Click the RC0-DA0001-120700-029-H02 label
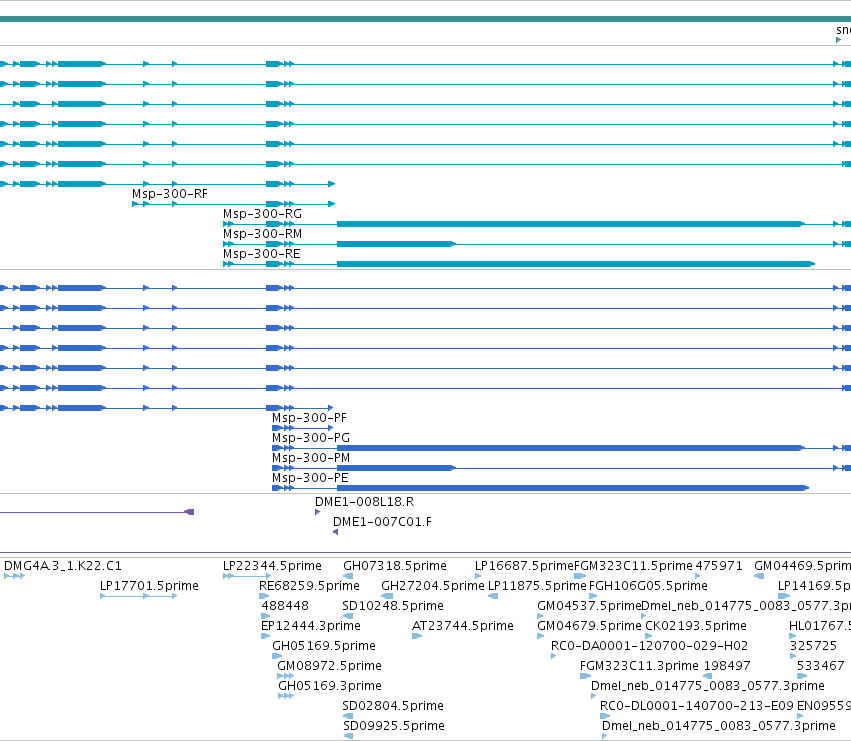The image size is (851, 741). point(650,646)
